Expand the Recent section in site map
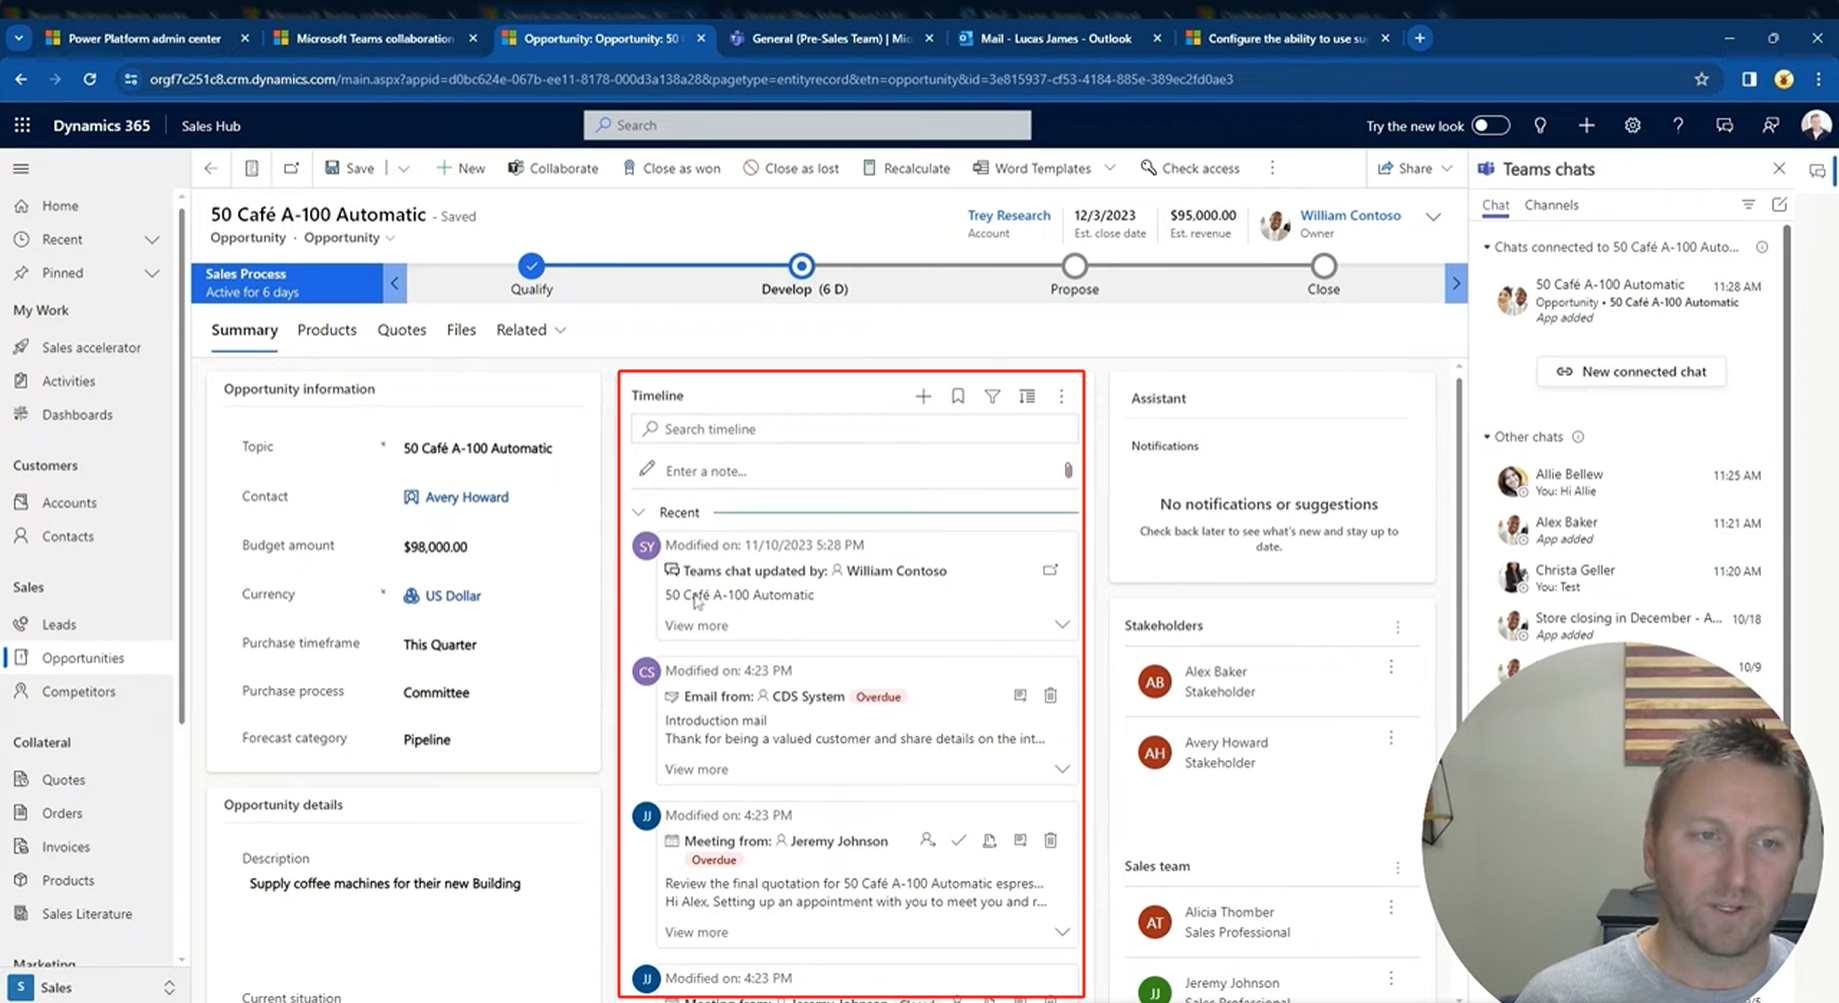The height and width of the screenshot is (1003, 1839). click(152, 240)
